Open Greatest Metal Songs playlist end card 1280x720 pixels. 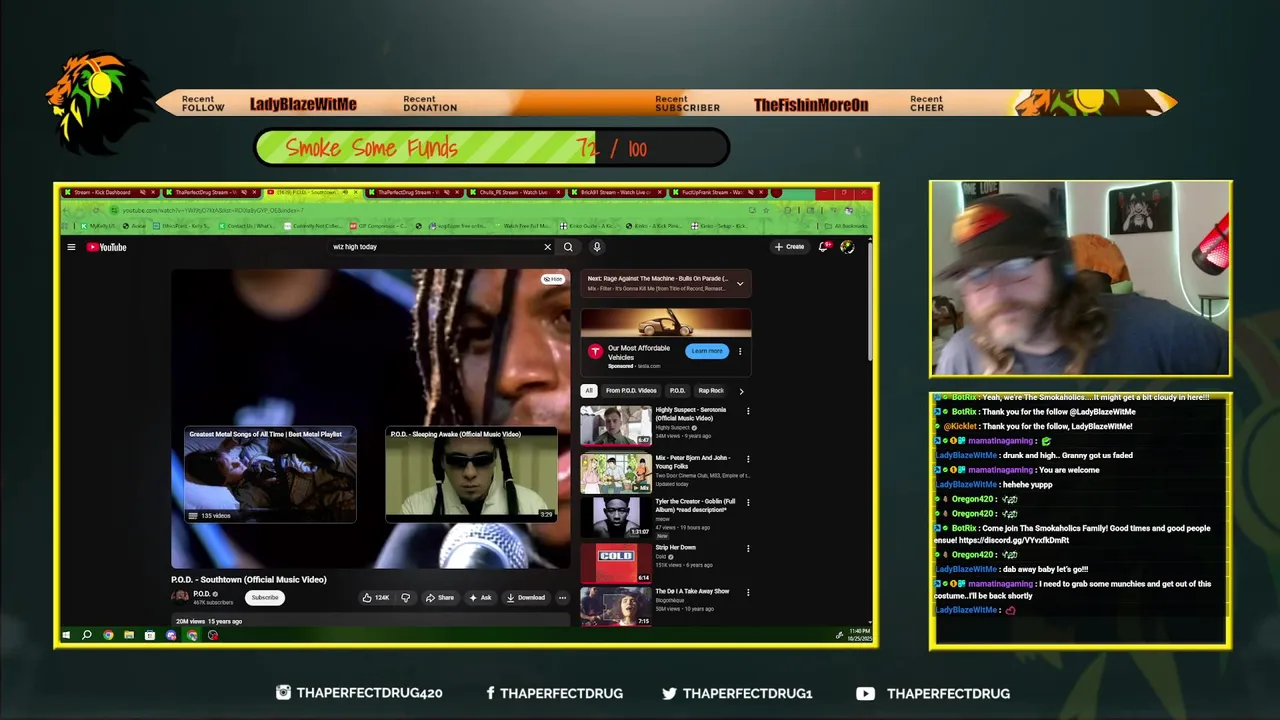pyautogui.click(x=270, y=475)
